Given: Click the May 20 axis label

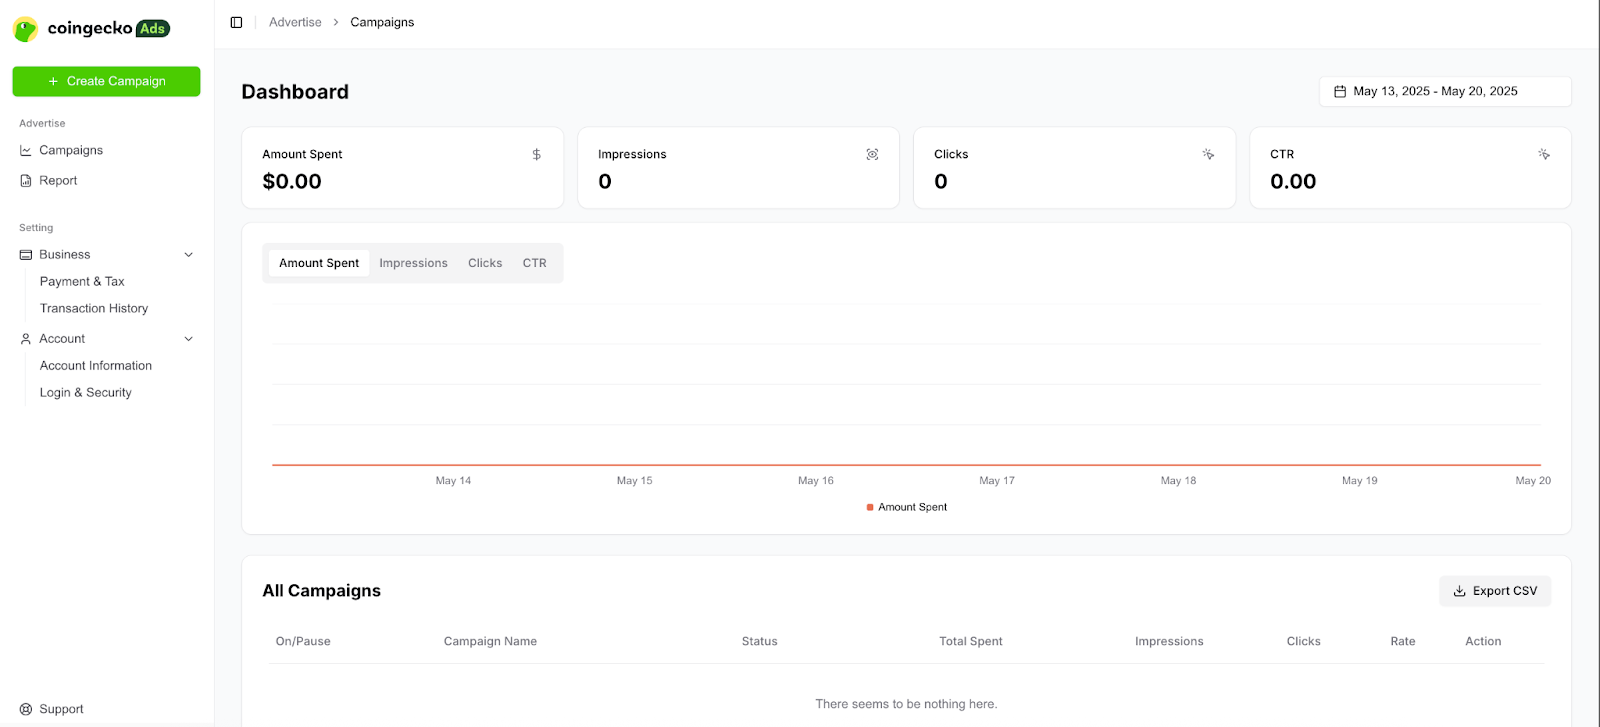Looking at the screenshot, I should pos(1533,481).
